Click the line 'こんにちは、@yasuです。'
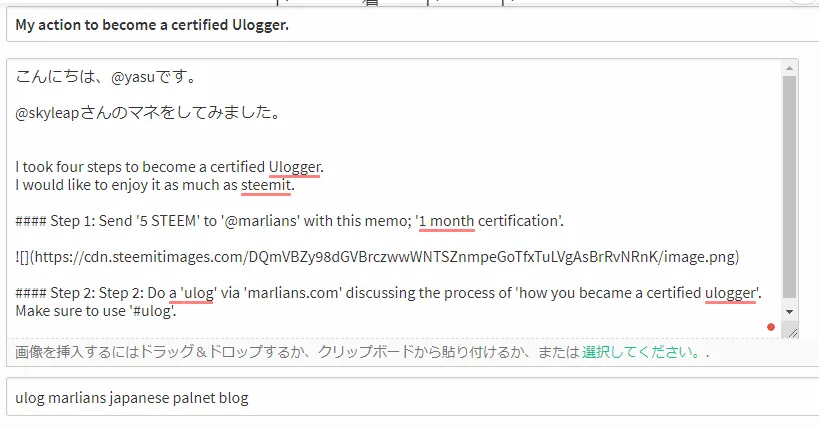Viewport: 819px width, 427px height. pyautogui.click(x=106, y=77)
